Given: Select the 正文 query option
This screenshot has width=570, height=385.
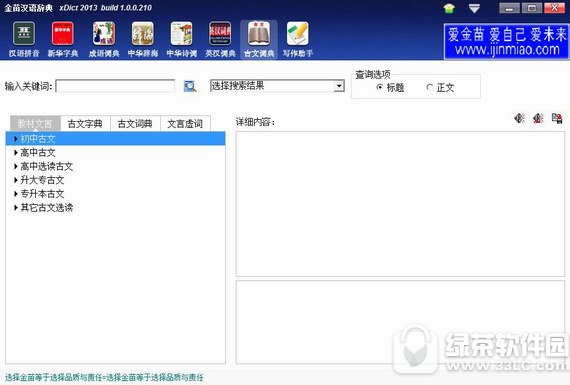Looking at the screenshot, I should click(440, 87).
